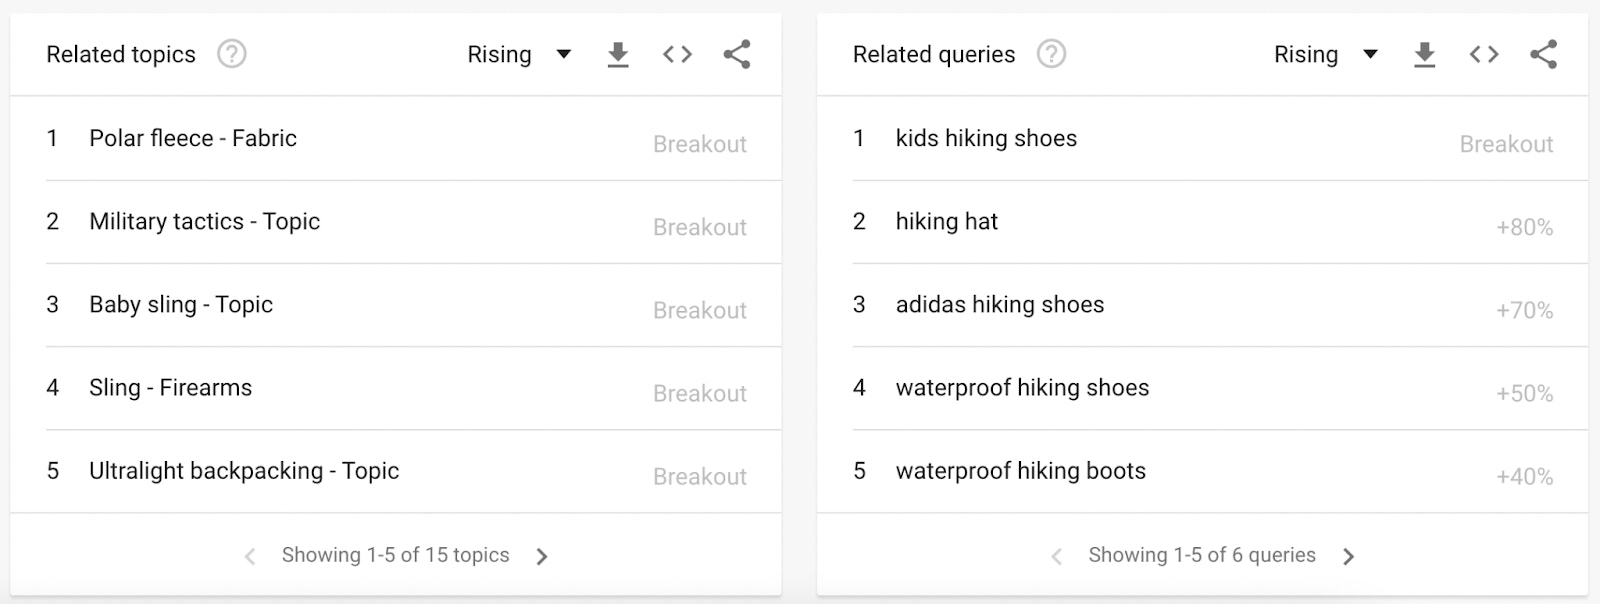Click the download icon on Related topics panel
1600x604 pixels.
pos(618,55)
